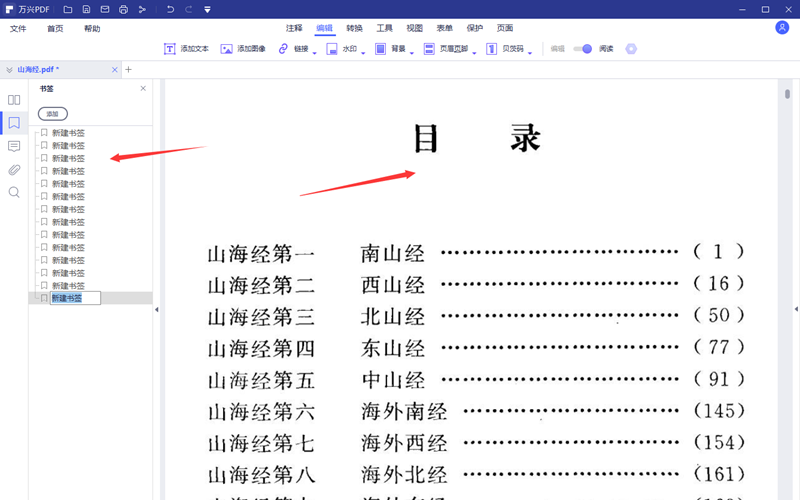Select the bookmark panel icon in sidebar
The height and width of the screenshot is (500, 800).
(14, 123)
